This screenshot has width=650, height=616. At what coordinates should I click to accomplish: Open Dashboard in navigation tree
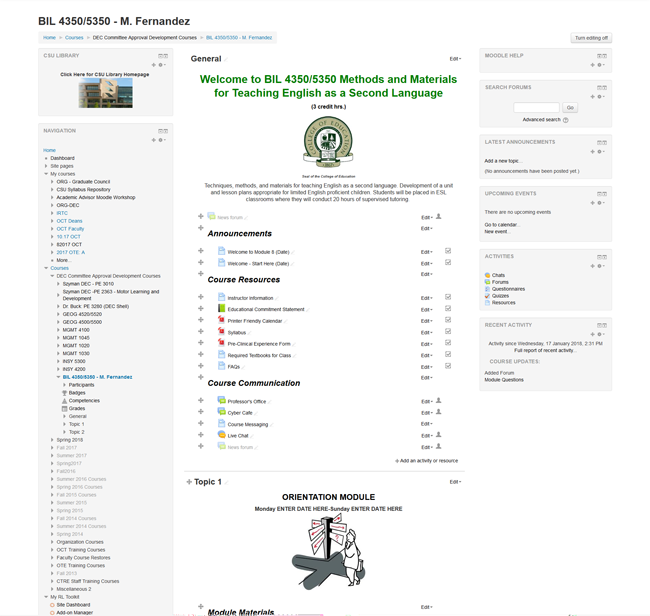pos(62,158)
